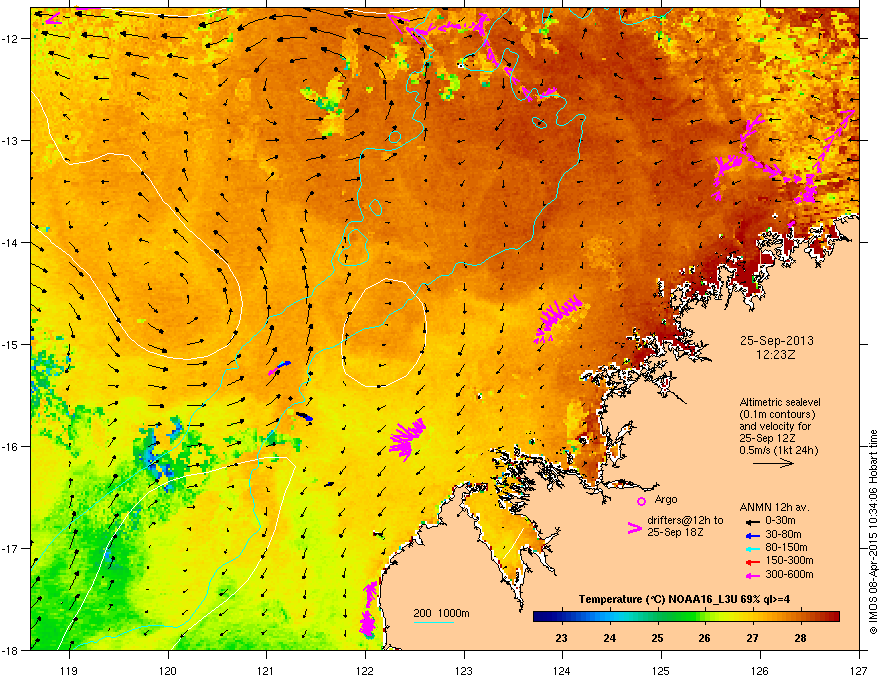Image resolution: width=880 pixels, height=680 pixels.
Task: Click the longitude axis label 123
Action: (464, 670)
